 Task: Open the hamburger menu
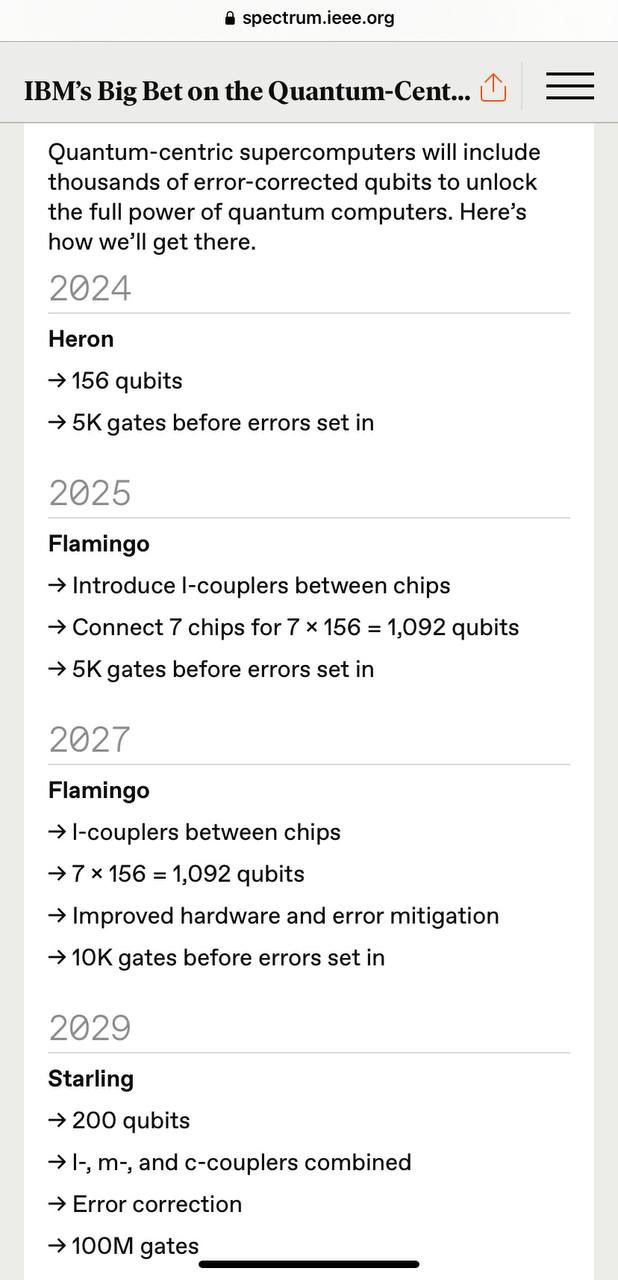coord(570,87)
